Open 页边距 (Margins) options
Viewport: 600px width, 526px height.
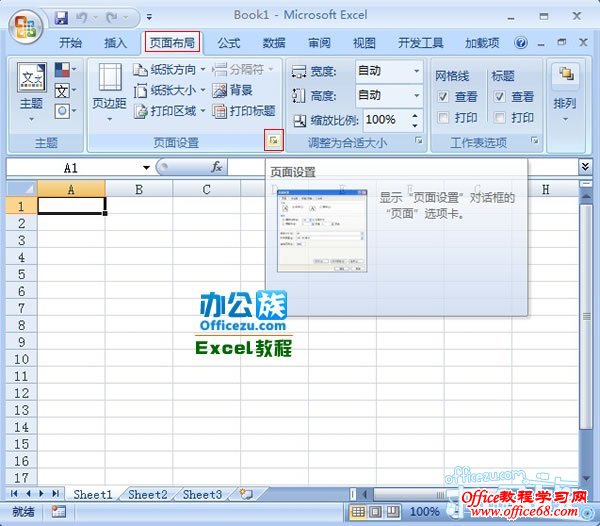point(109,89)
